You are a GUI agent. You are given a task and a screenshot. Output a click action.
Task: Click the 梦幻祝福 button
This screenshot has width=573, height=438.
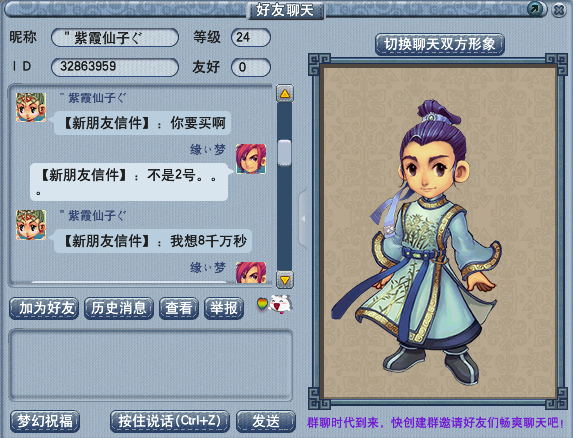tap(45, 421)
